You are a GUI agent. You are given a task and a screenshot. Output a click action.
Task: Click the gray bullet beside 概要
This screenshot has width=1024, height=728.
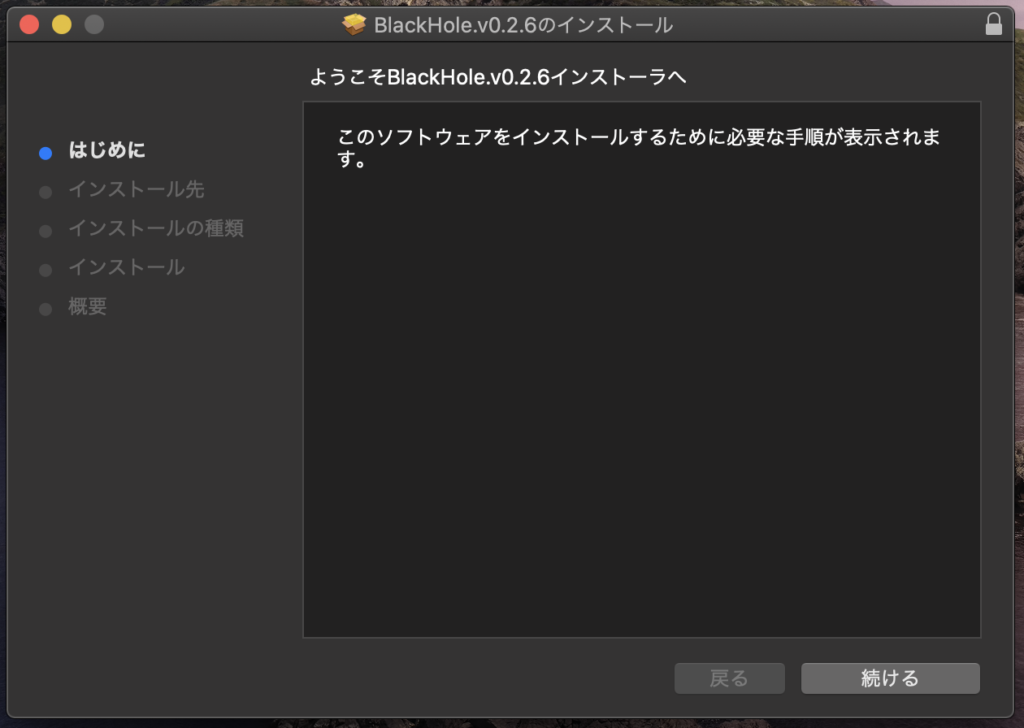click(x=45, y=309)
